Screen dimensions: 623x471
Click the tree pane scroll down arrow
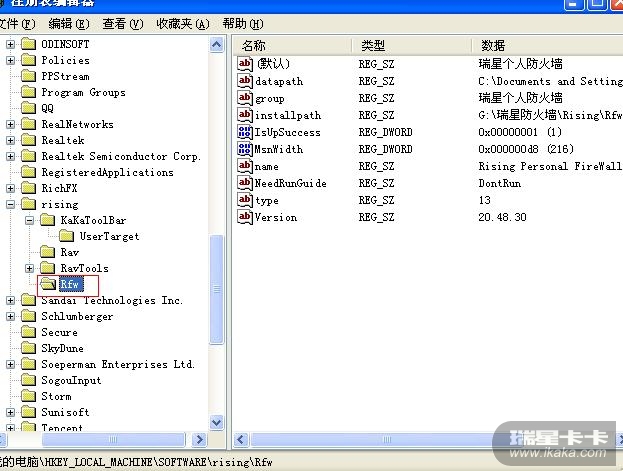click(217, 422)
